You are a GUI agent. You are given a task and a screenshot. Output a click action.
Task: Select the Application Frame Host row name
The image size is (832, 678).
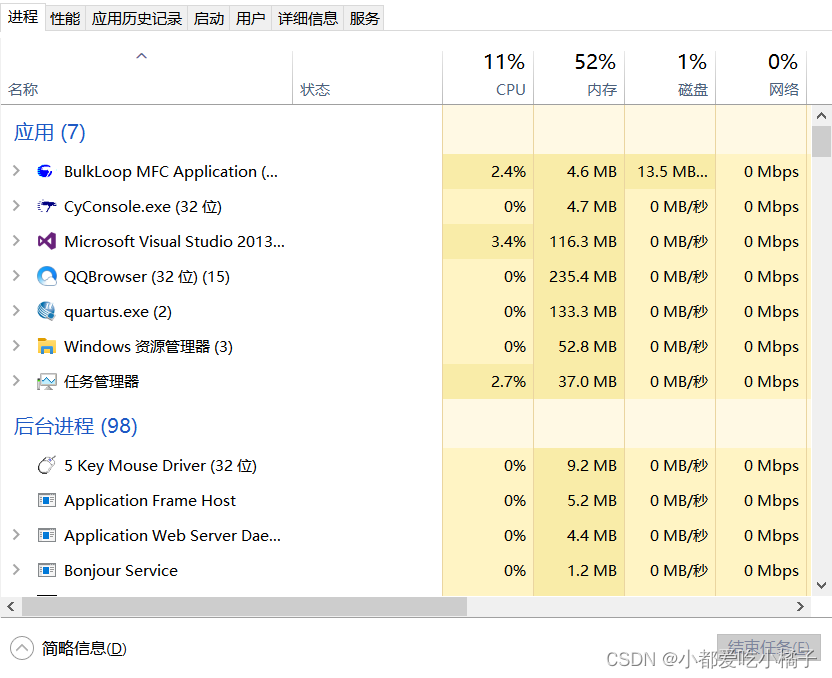(x=150, y=500)
